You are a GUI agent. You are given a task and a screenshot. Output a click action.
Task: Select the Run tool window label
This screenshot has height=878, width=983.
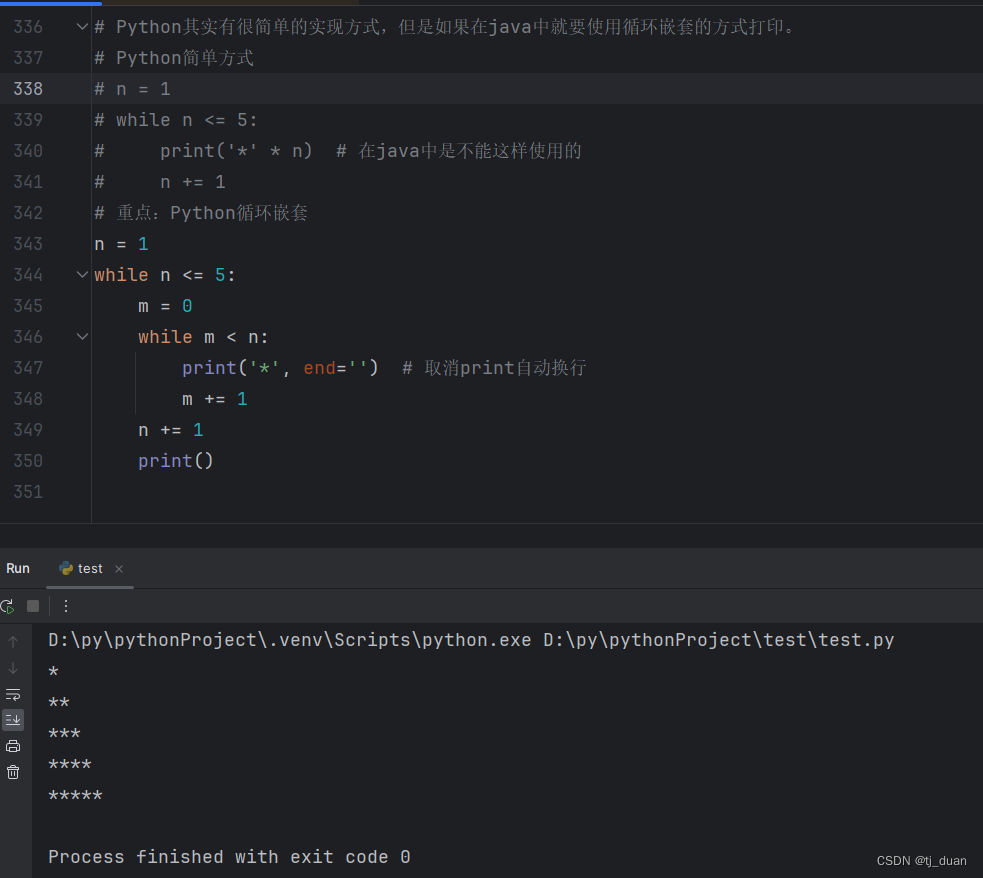[18, 568]
